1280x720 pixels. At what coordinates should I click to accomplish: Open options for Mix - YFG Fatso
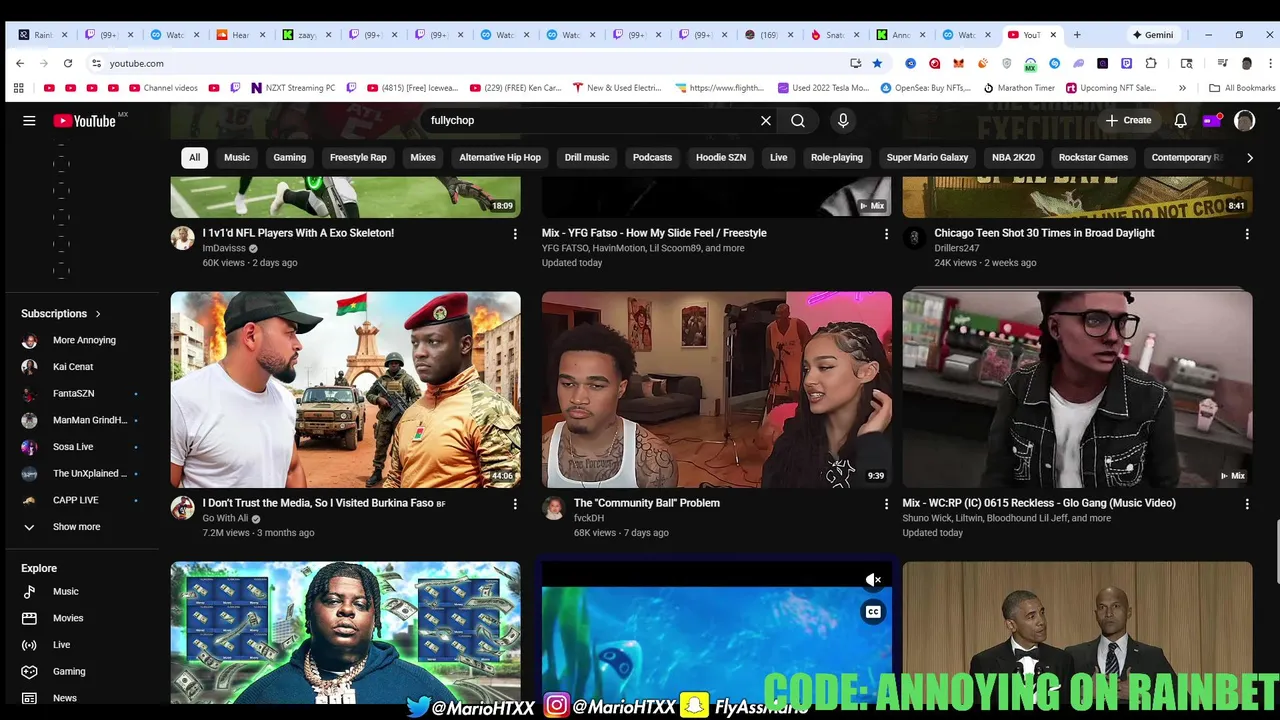[x=886, y=234]
